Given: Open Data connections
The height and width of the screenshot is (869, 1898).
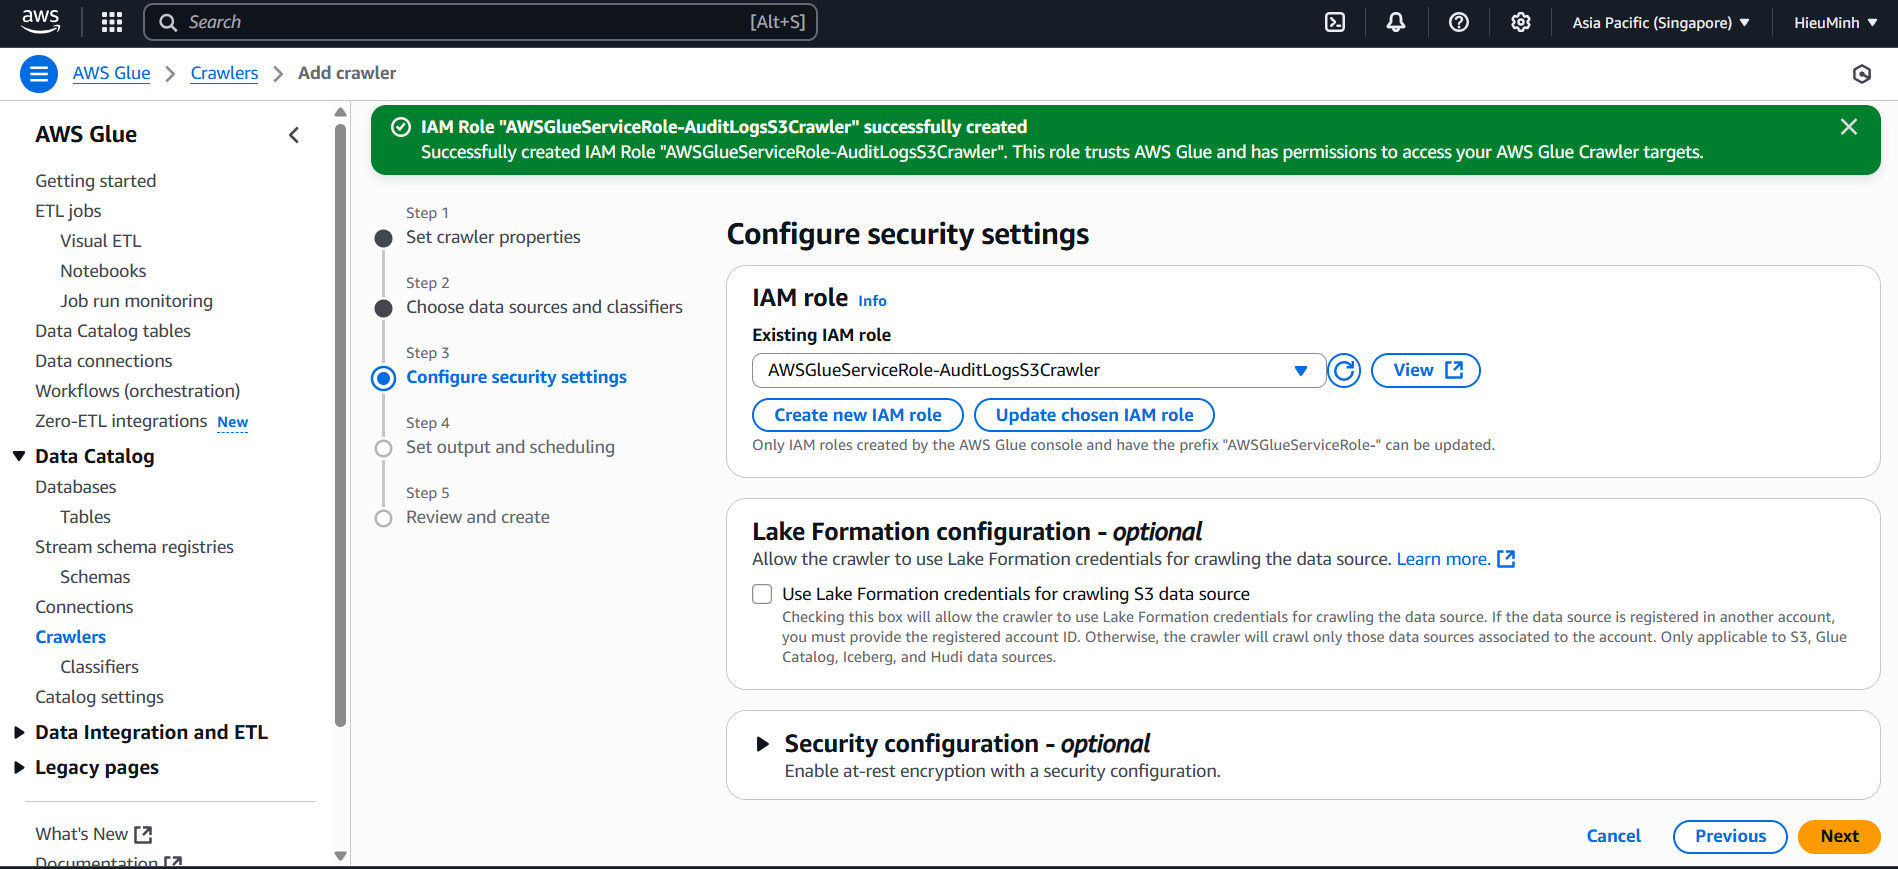Looking at the screenshot, I should pyautogui.click(x=104, y=361).
